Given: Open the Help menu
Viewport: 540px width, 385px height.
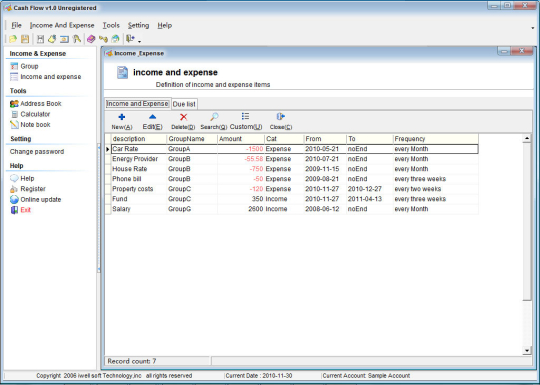Looking at the screenshot, I should click(165, 25).
